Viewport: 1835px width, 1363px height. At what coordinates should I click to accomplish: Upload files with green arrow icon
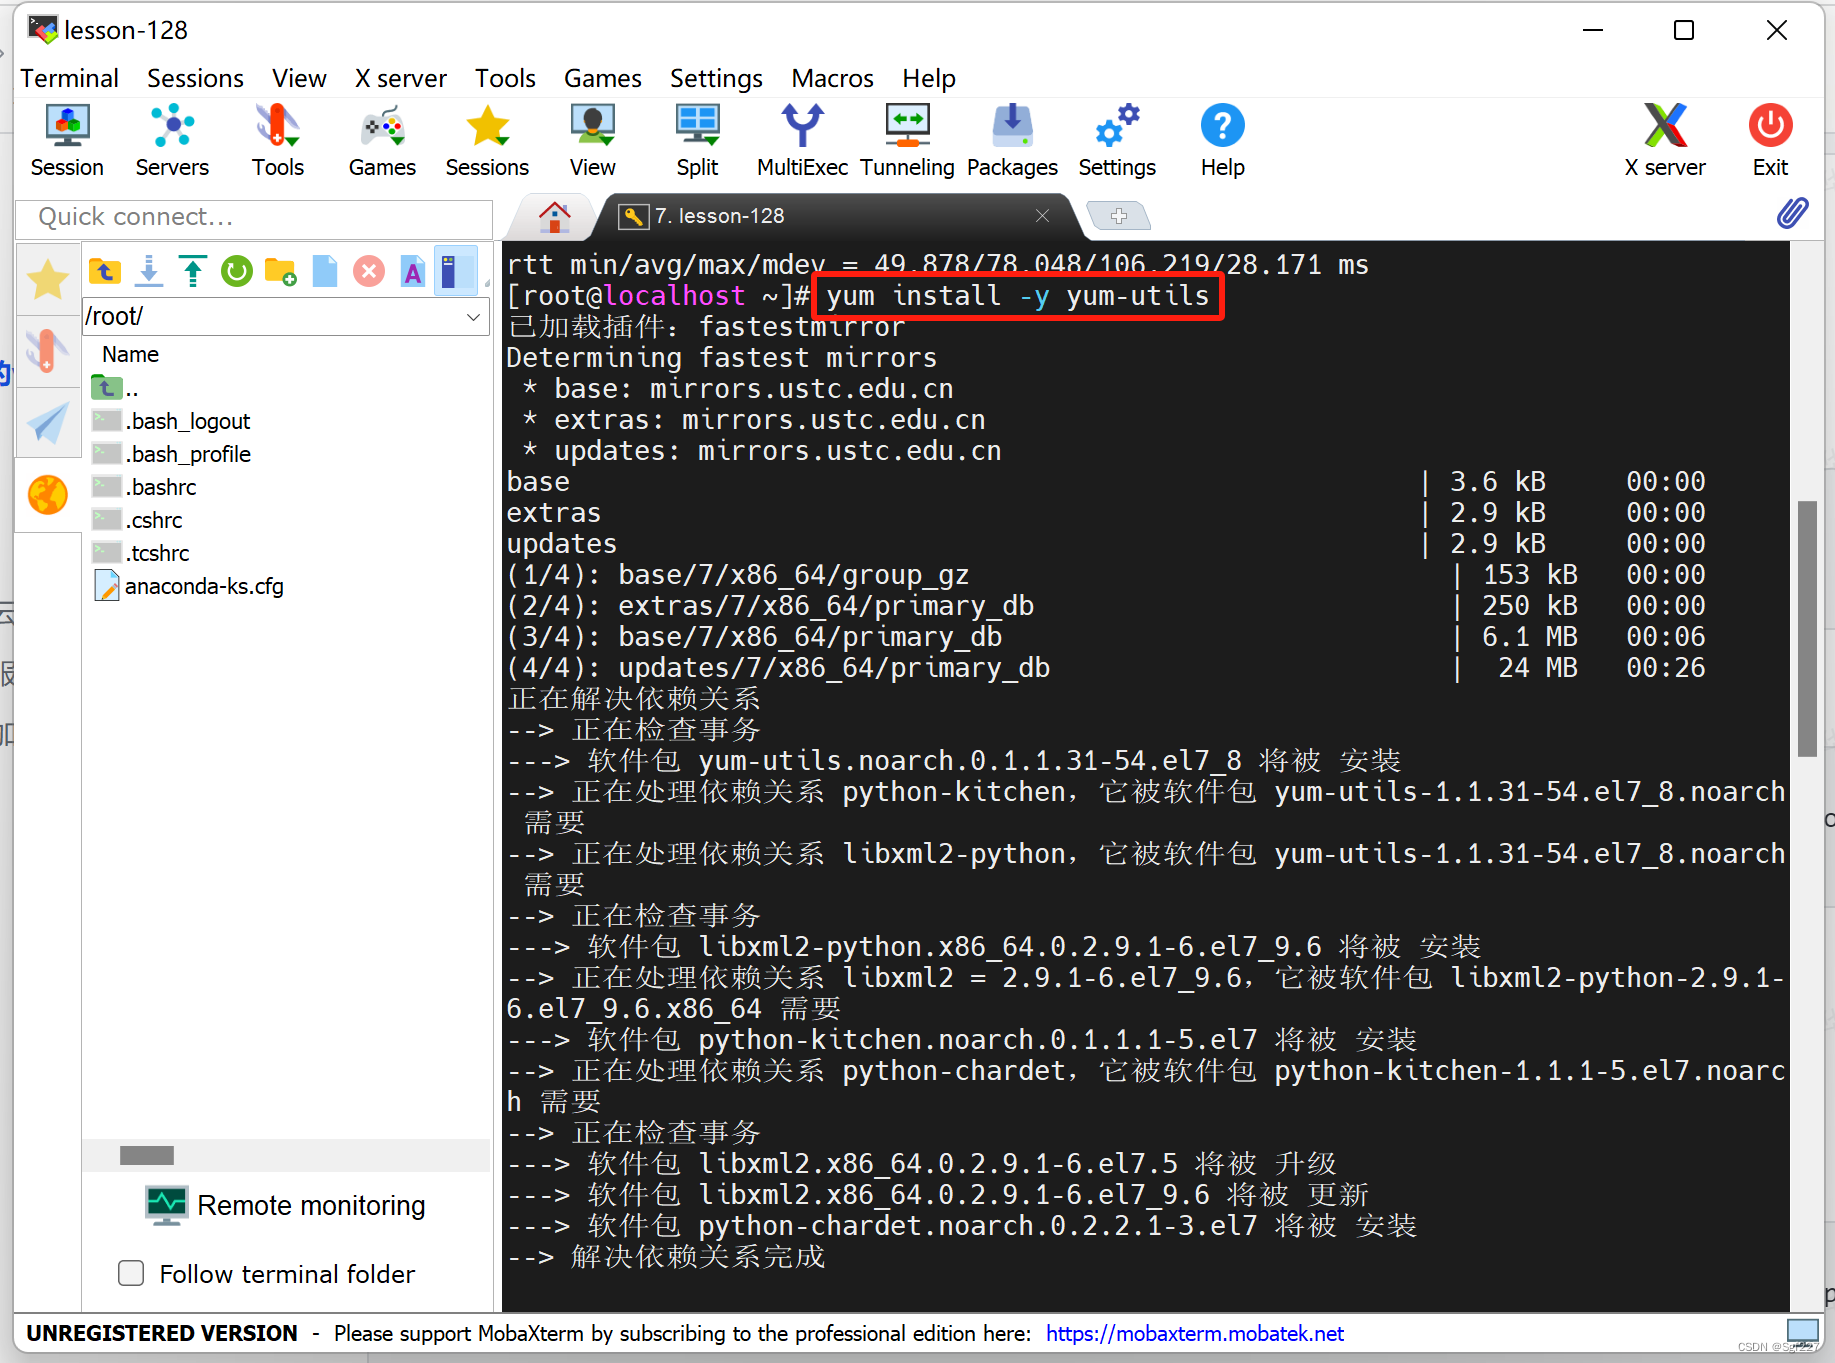(193, 271)
